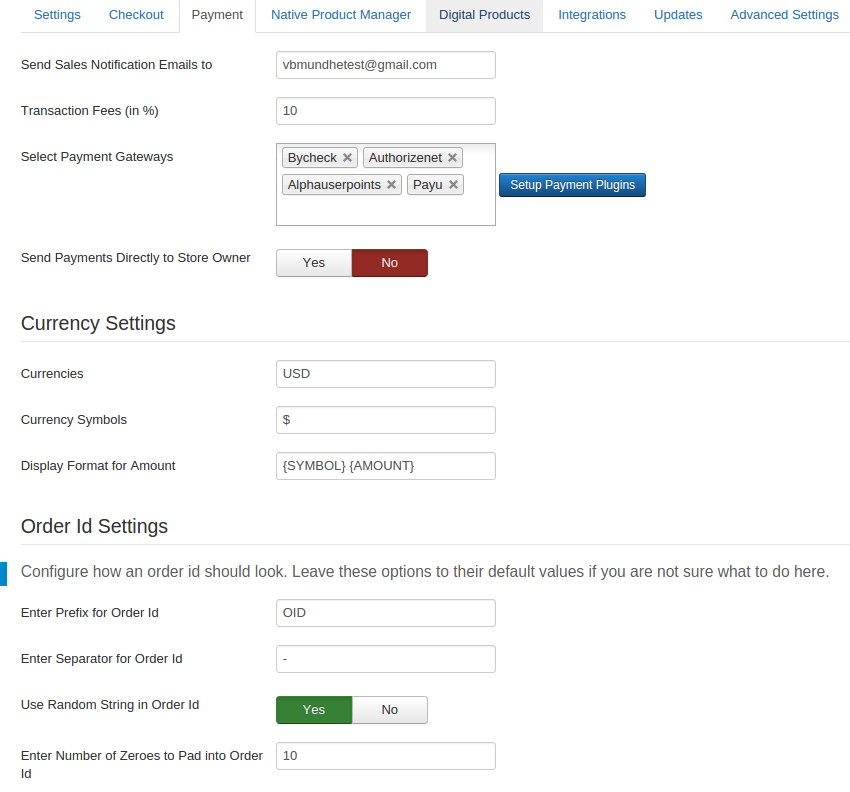The width and height of the screenshot is (850, 792).
Task: Open the Digital Products tab
Action: click(485, 15)
